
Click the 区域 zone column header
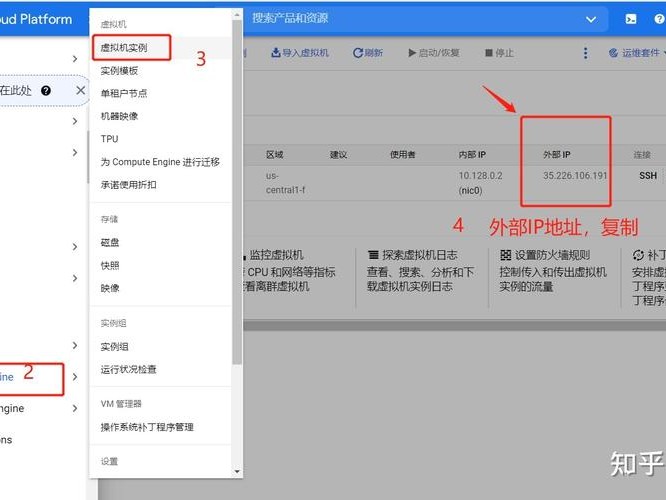point(275,155)
